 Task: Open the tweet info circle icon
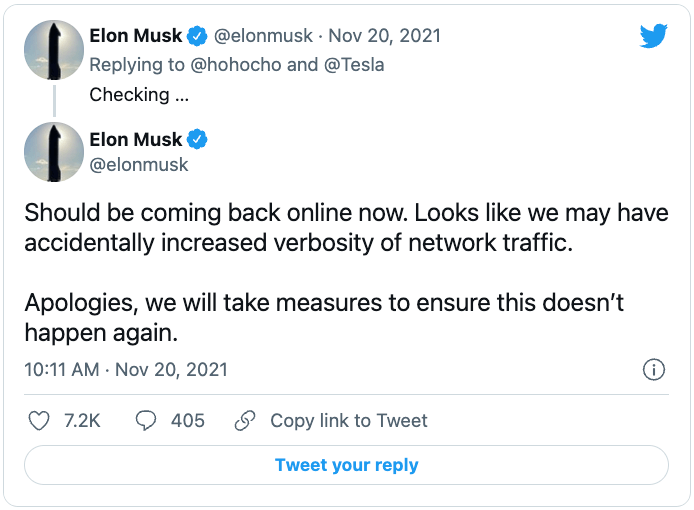click(x=654, y=369)
